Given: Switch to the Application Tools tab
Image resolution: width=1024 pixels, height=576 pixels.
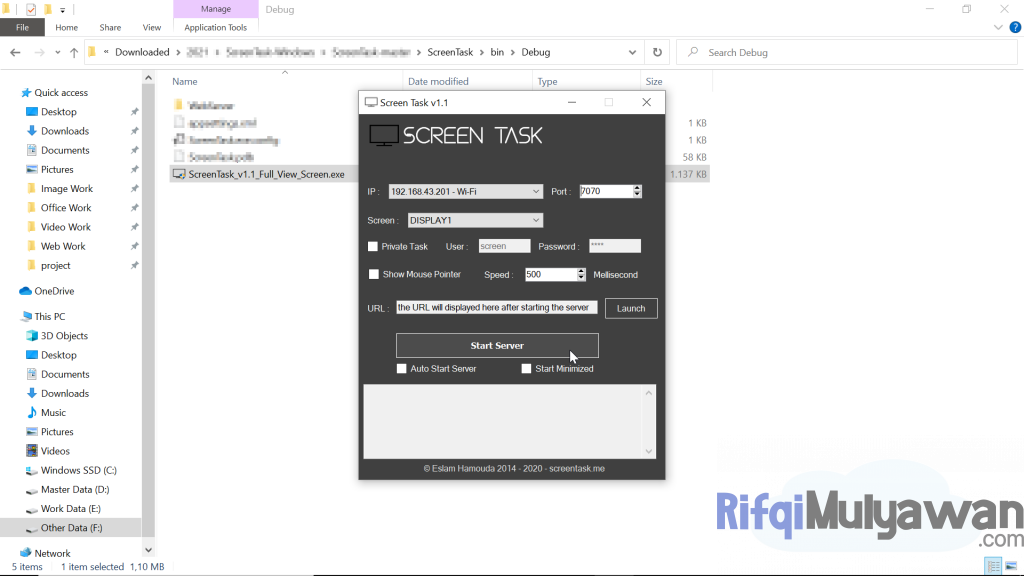Looking at the screenshot, I should (216, 28).
